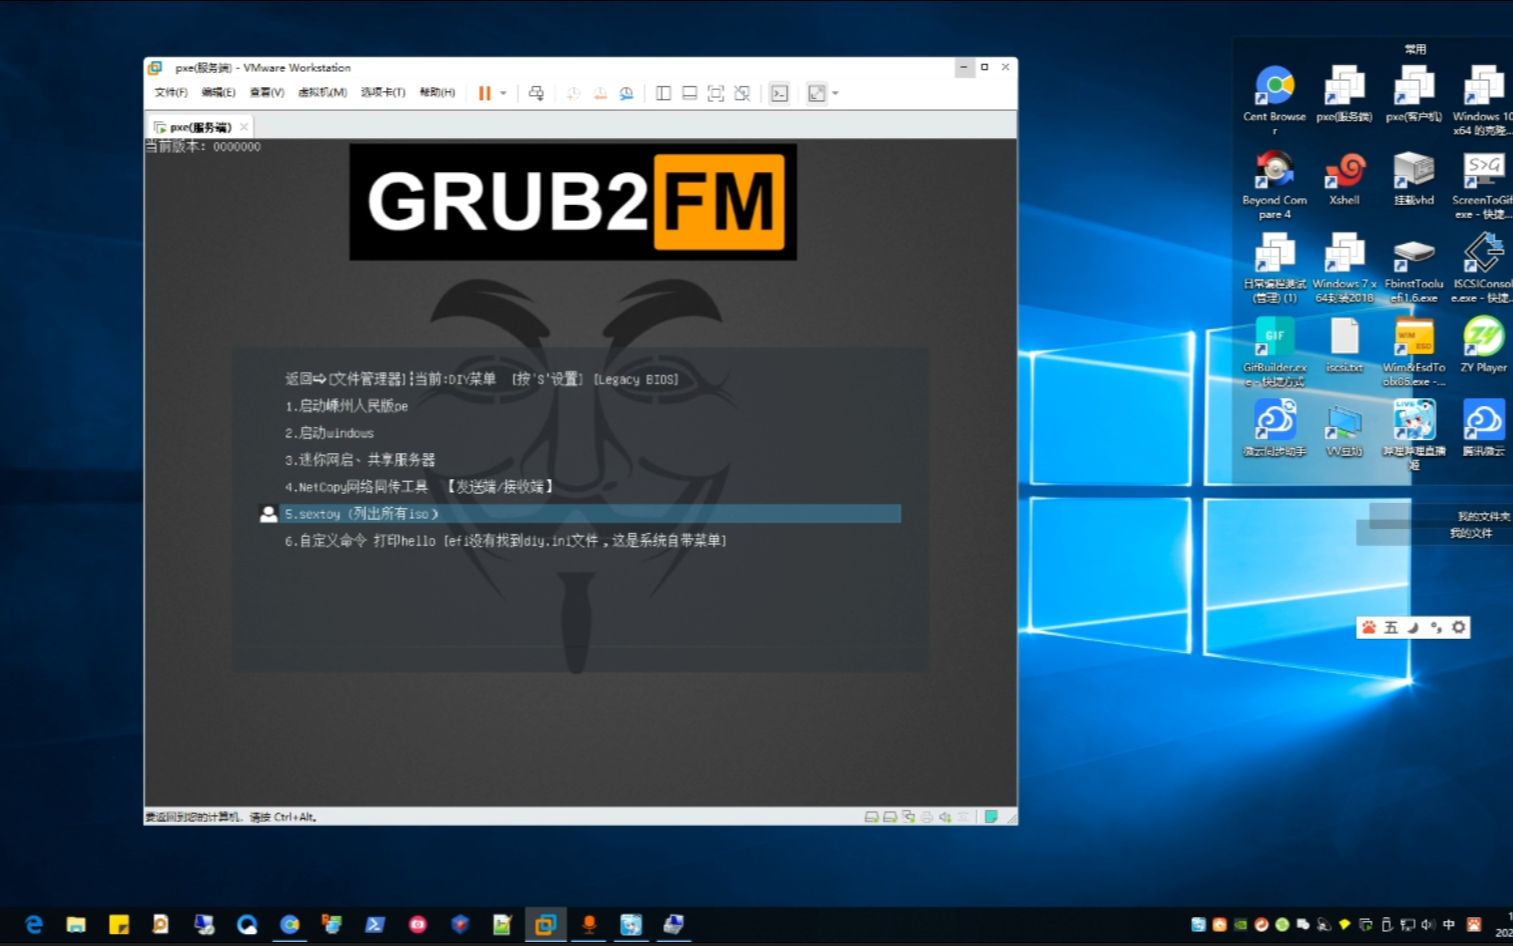
Task: Toggle the moon icon on IME toolbar
Action: pyautogui.click(x=1413, y=627)
